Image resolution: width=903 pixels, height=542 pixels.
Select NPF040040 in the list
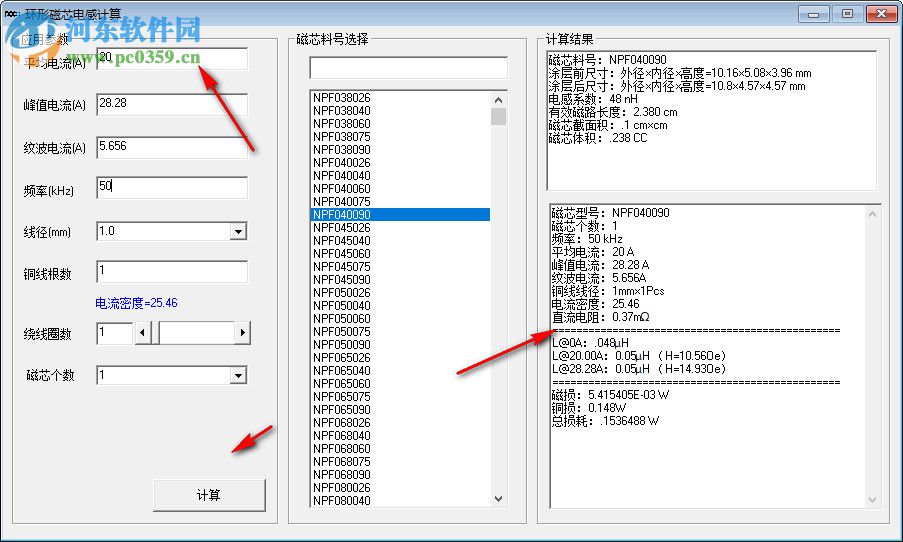tap(400, 176)
